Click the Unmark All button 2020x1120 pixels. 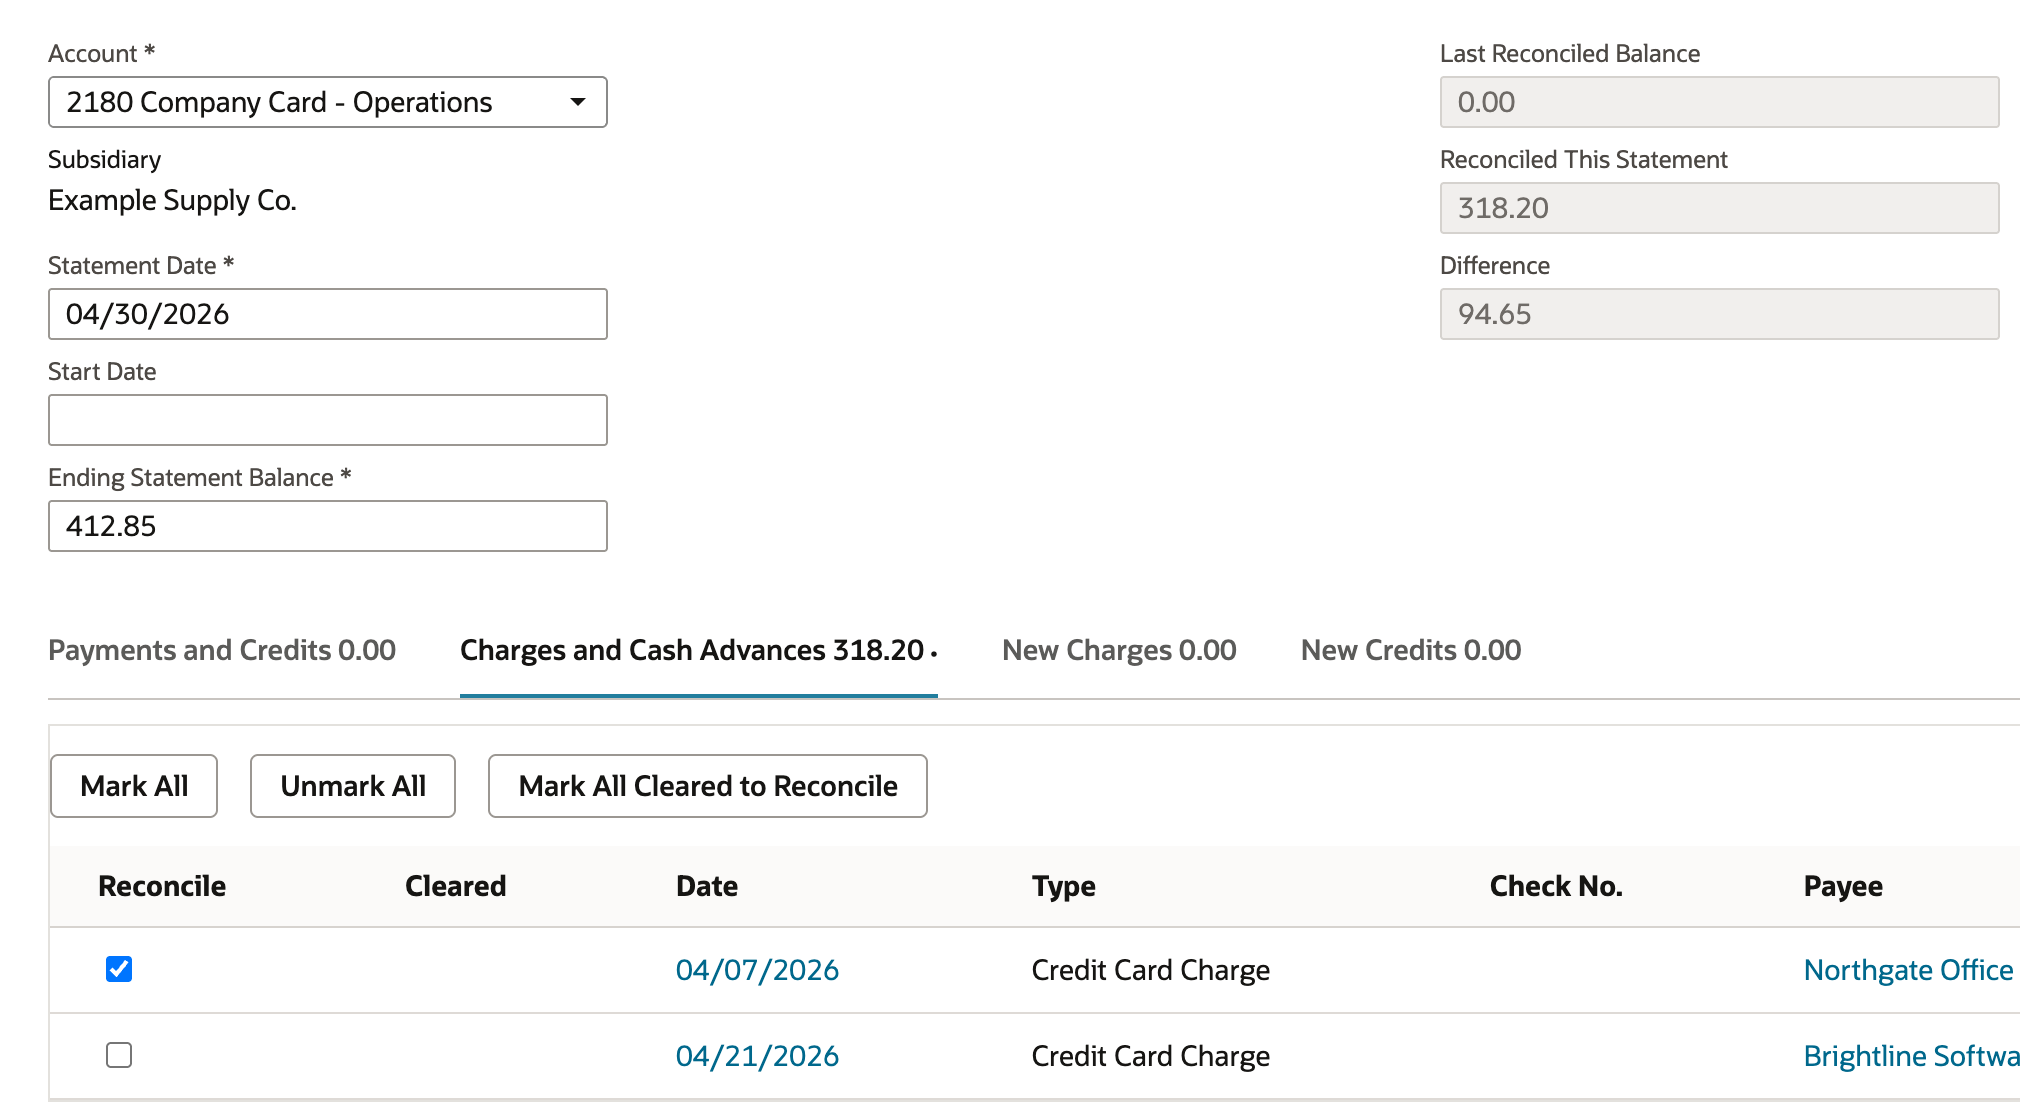click(353, 786)
